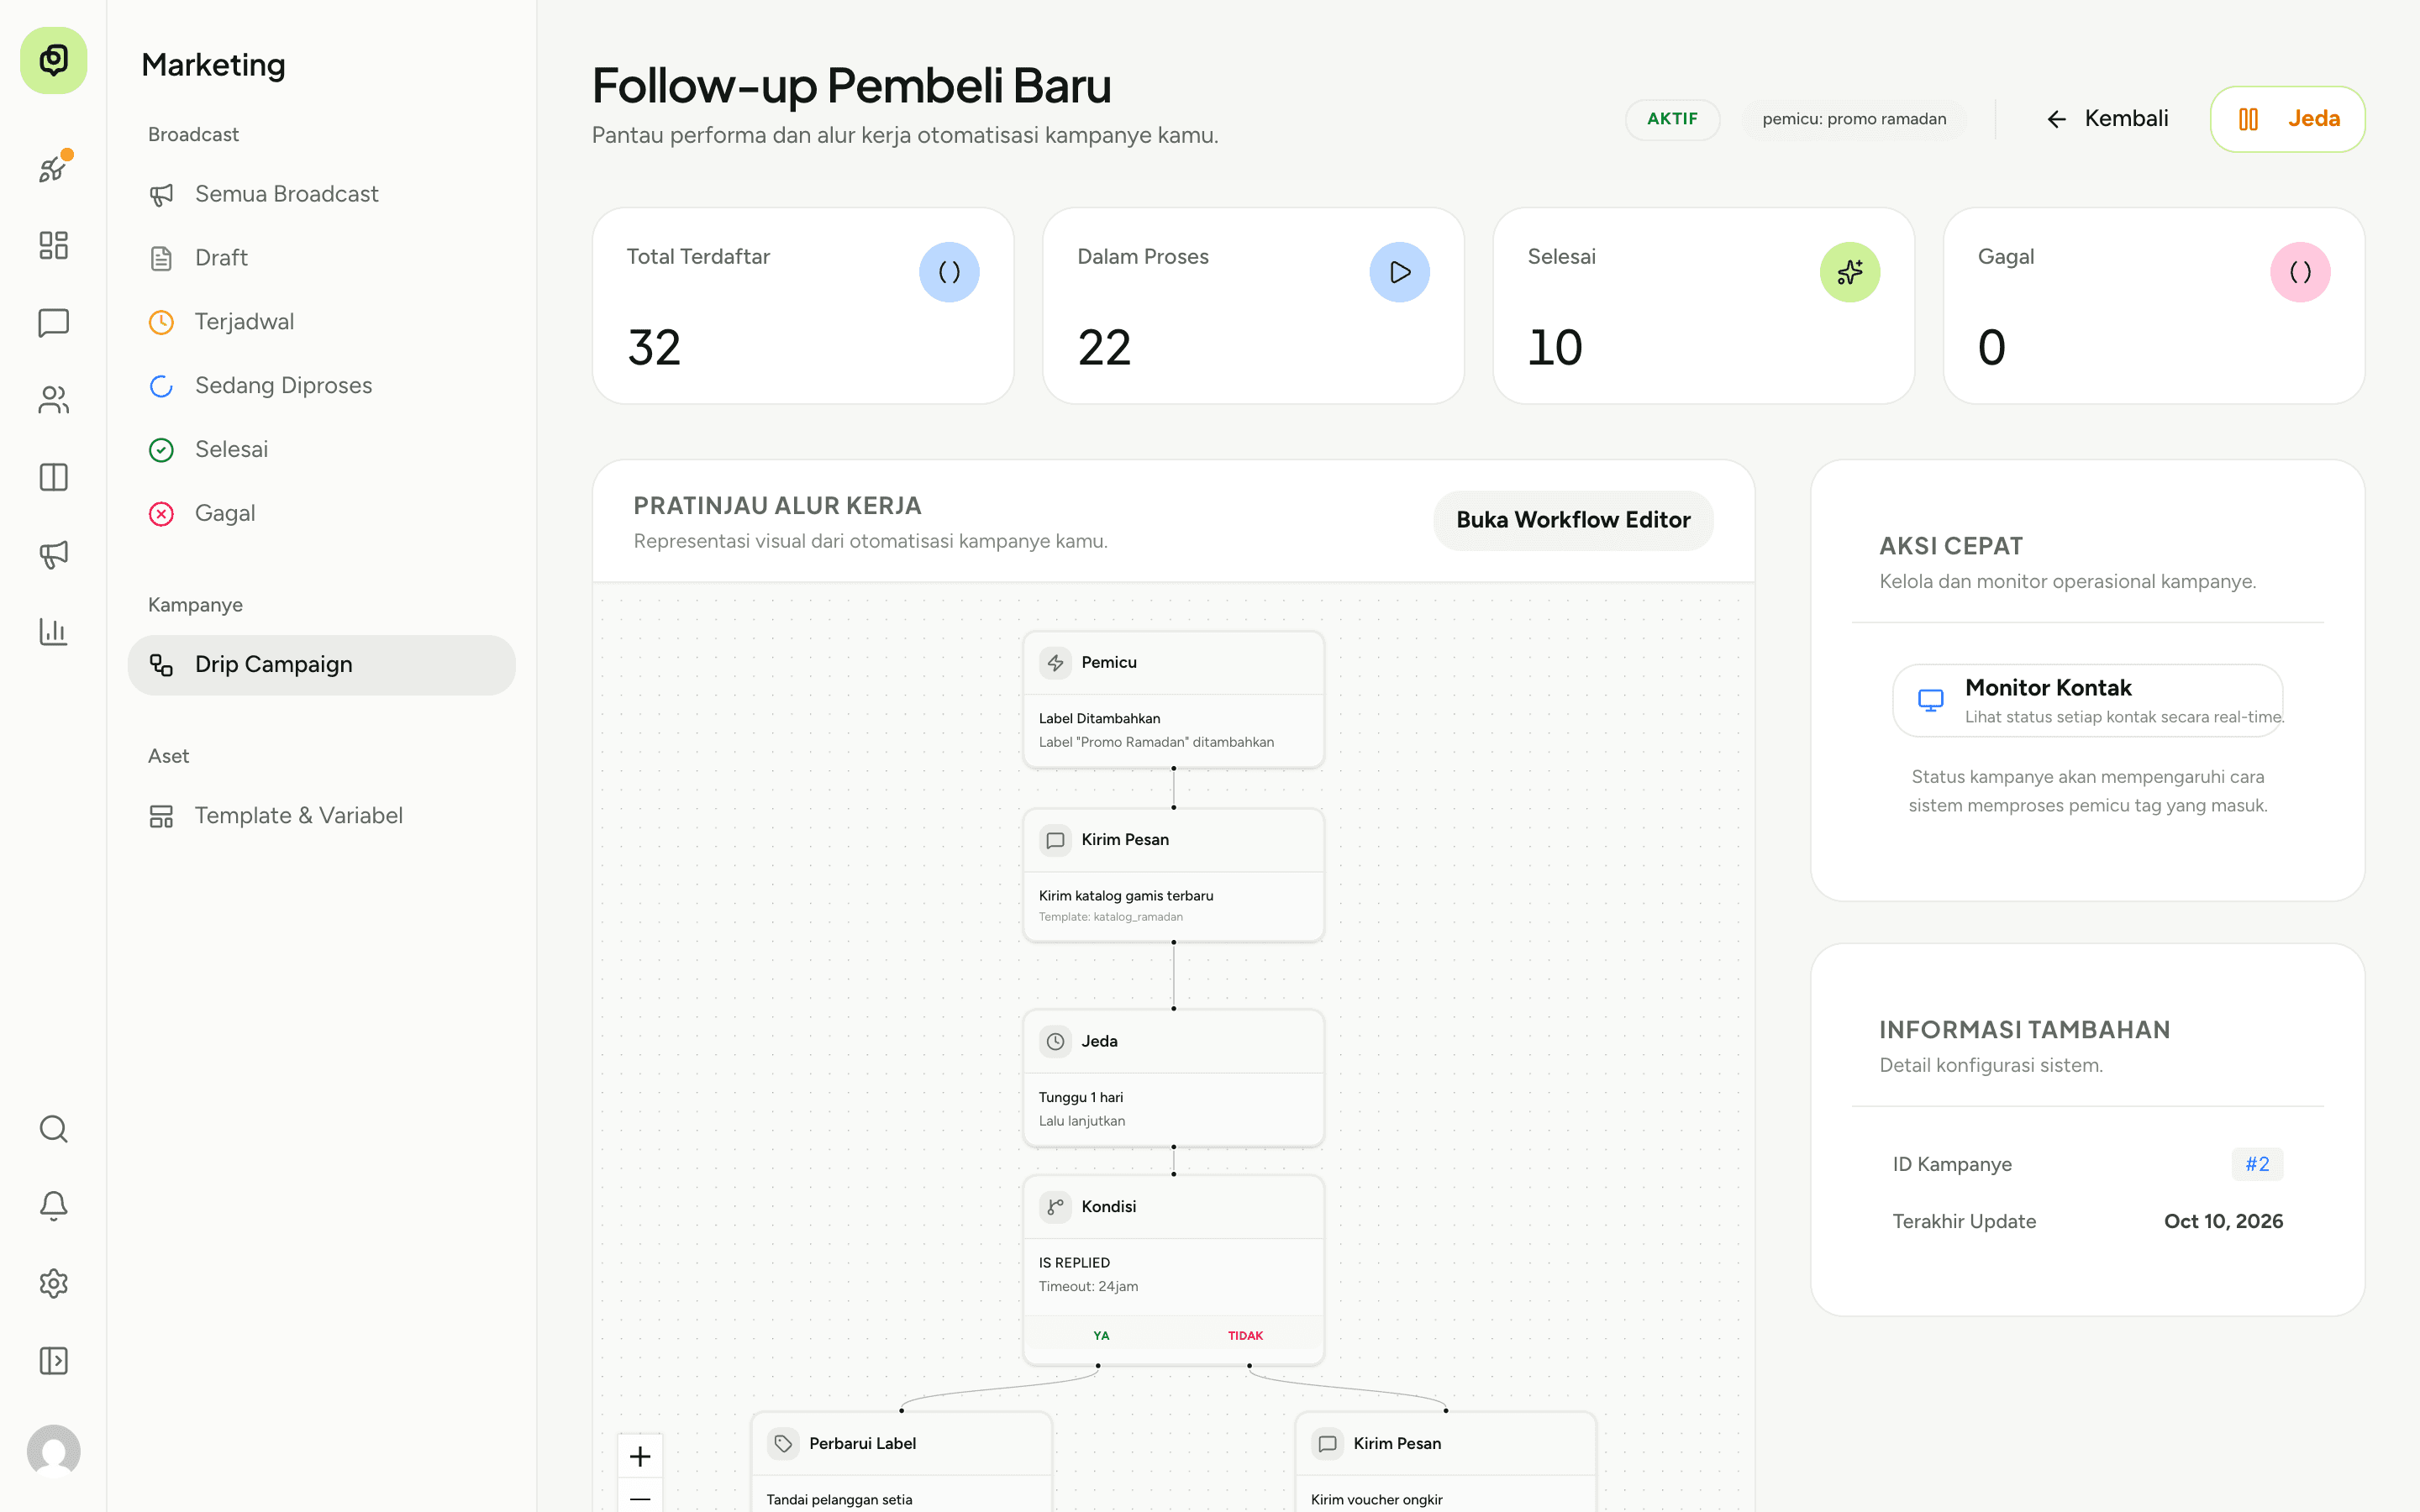Open Monitor Kontak quick action
Screen dimensions: 2420x1512
coord(2087,701)
